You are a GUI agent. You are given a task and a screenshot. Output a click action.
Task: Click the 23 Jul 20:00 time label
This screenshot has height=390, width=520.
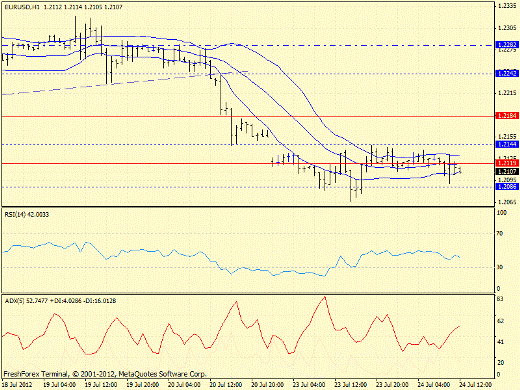coord(392,385)
